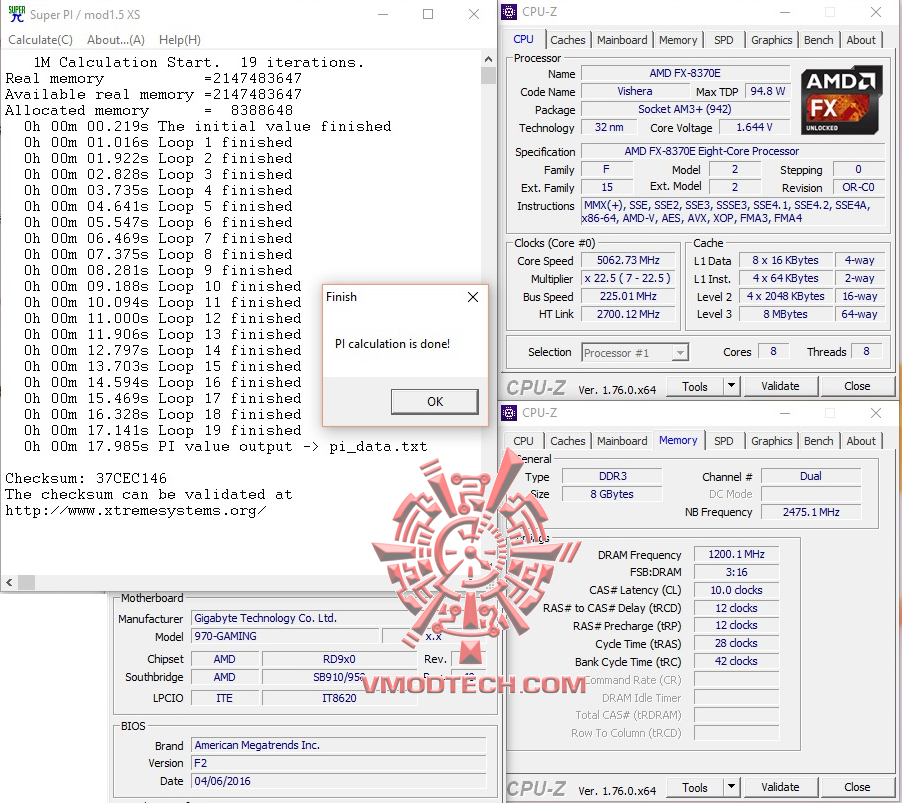Open the Calculate(C) menu in Super PI
This screenshot has height=803, width=902.
point(40,40)
